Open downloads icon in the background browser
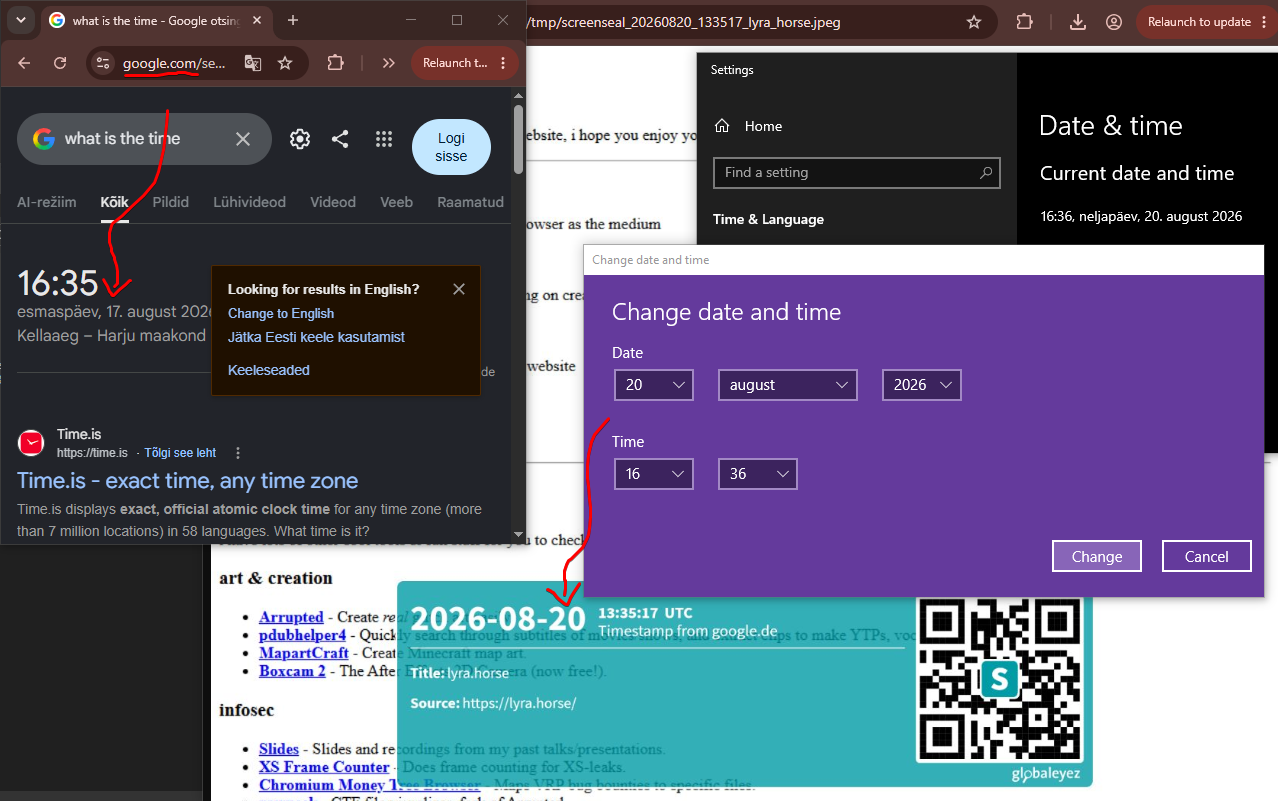 [x=1078, y=22]
